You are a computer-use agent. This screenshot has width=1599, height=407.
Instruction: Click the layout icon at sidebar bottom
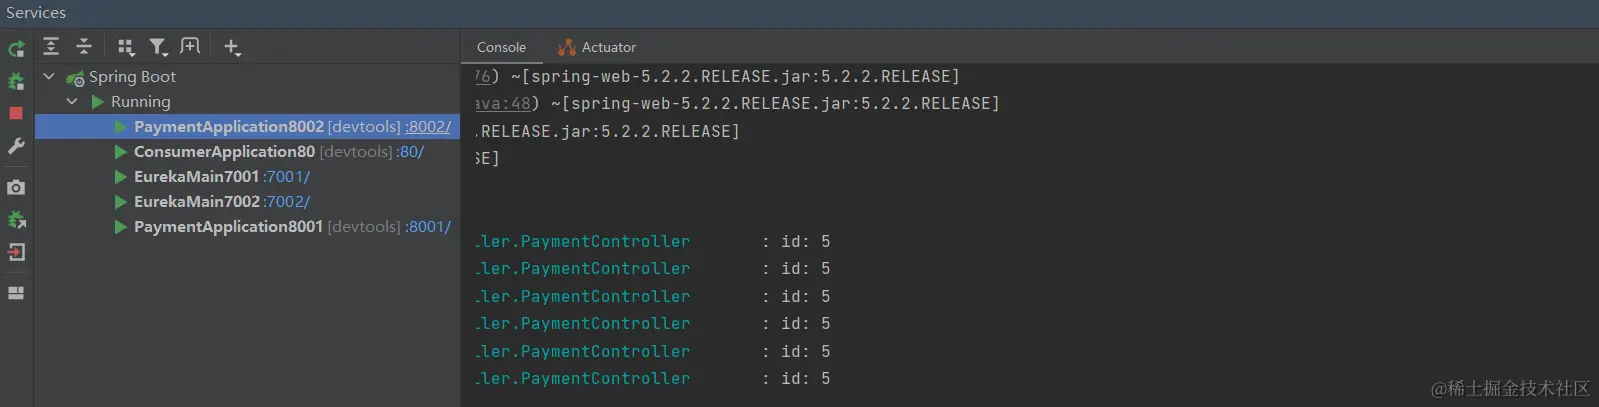click(16, 293)
